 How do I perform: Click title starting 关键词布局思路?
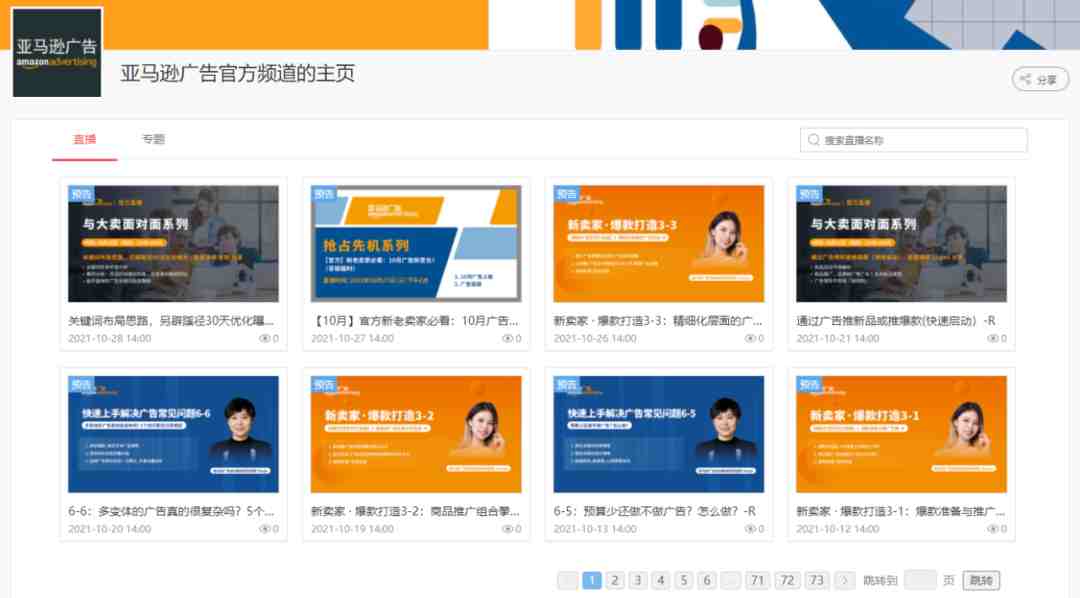(x=171, y=320)
